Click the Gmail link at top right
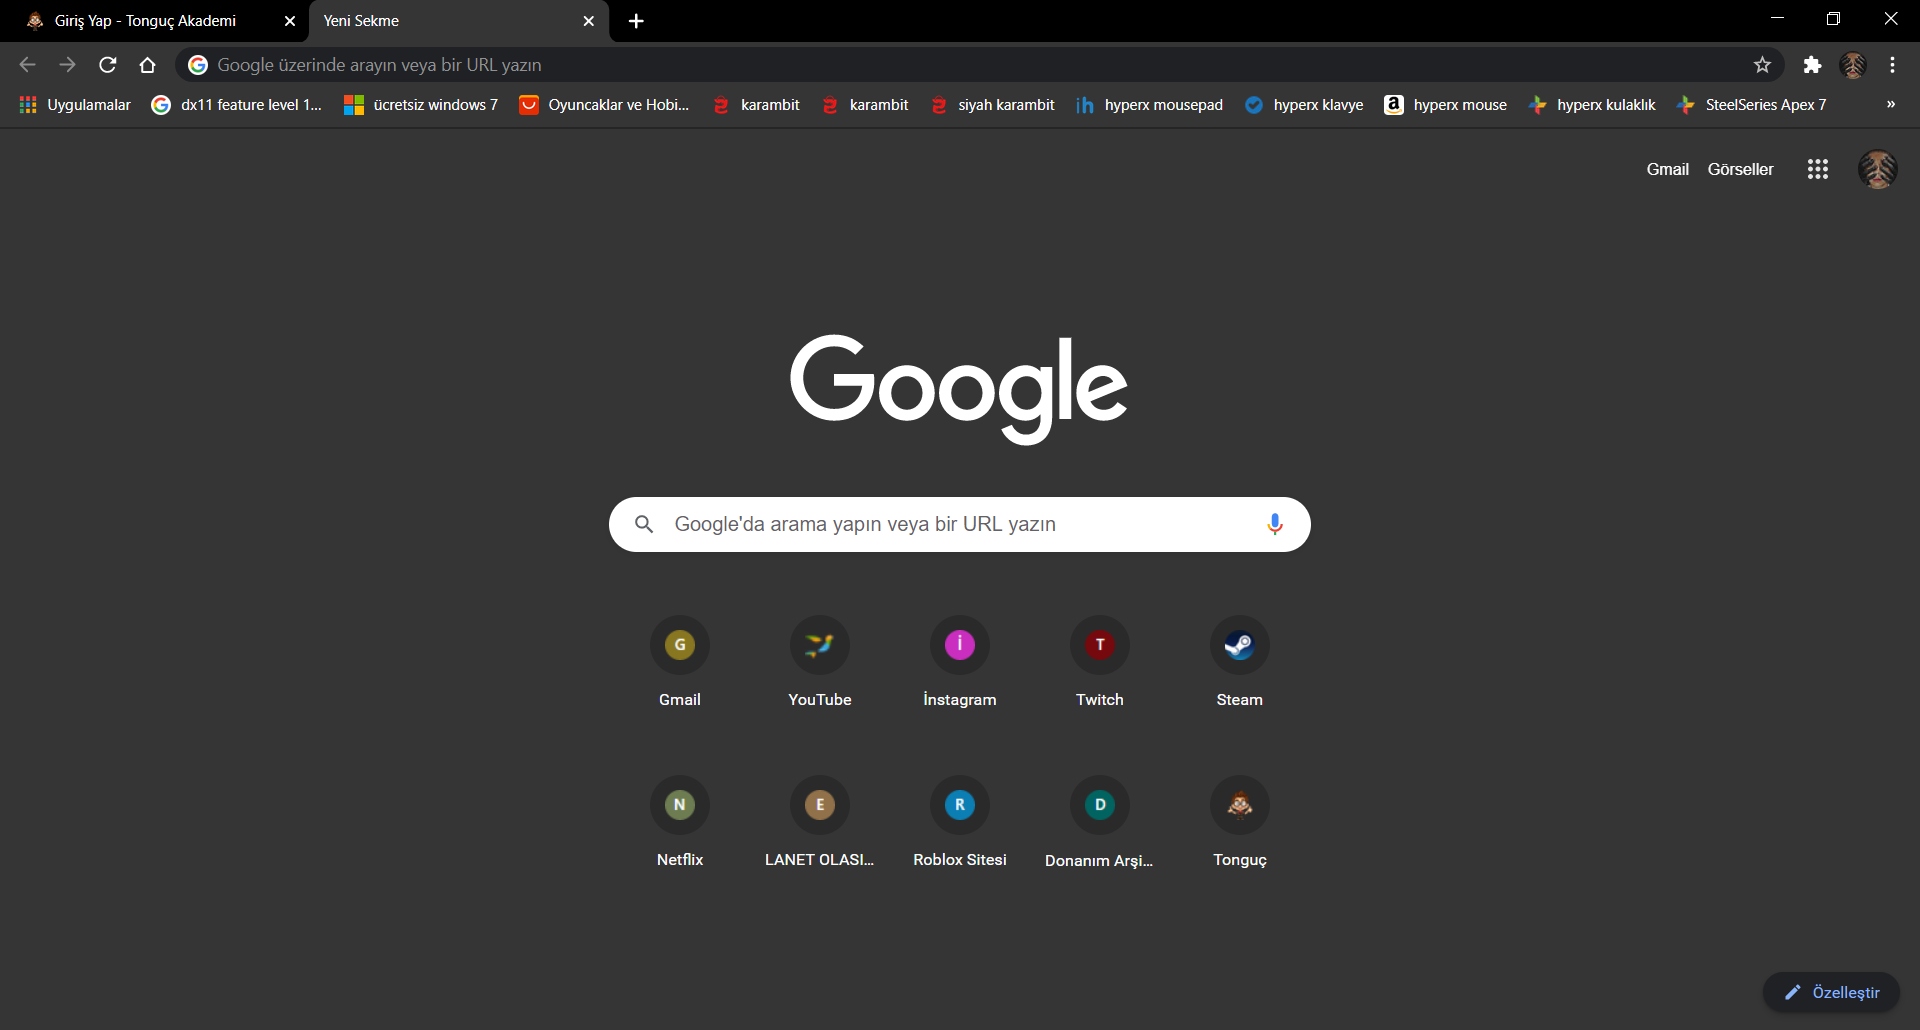 click(1667, 169)
